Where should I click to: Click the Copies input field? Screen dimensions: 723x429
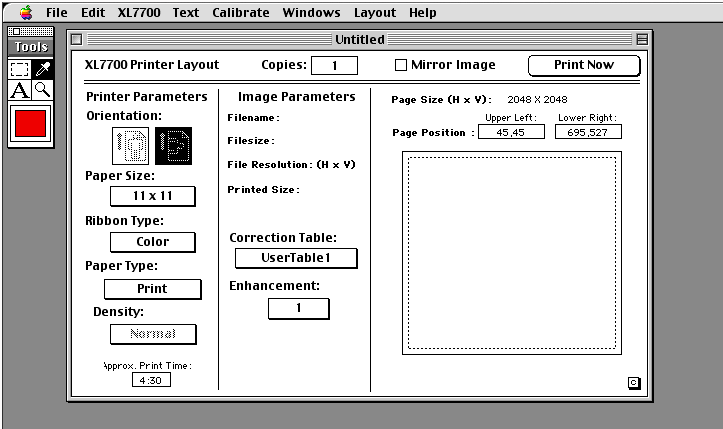(334, 65)
